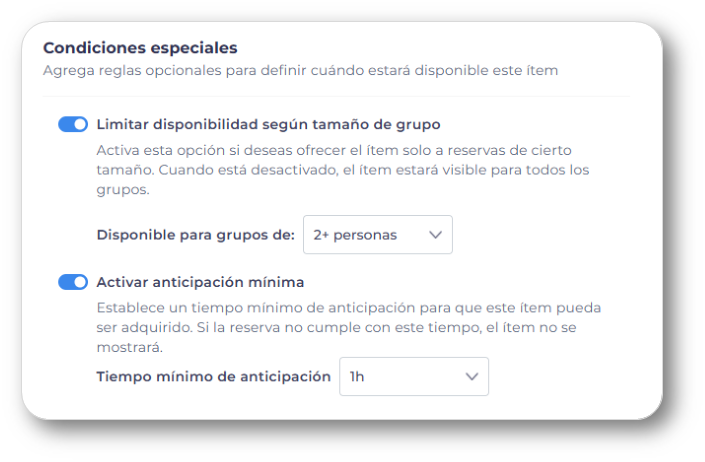The image size is (705, 462).
Task: Click the white knob of the group size toggle
Action: 80,125
